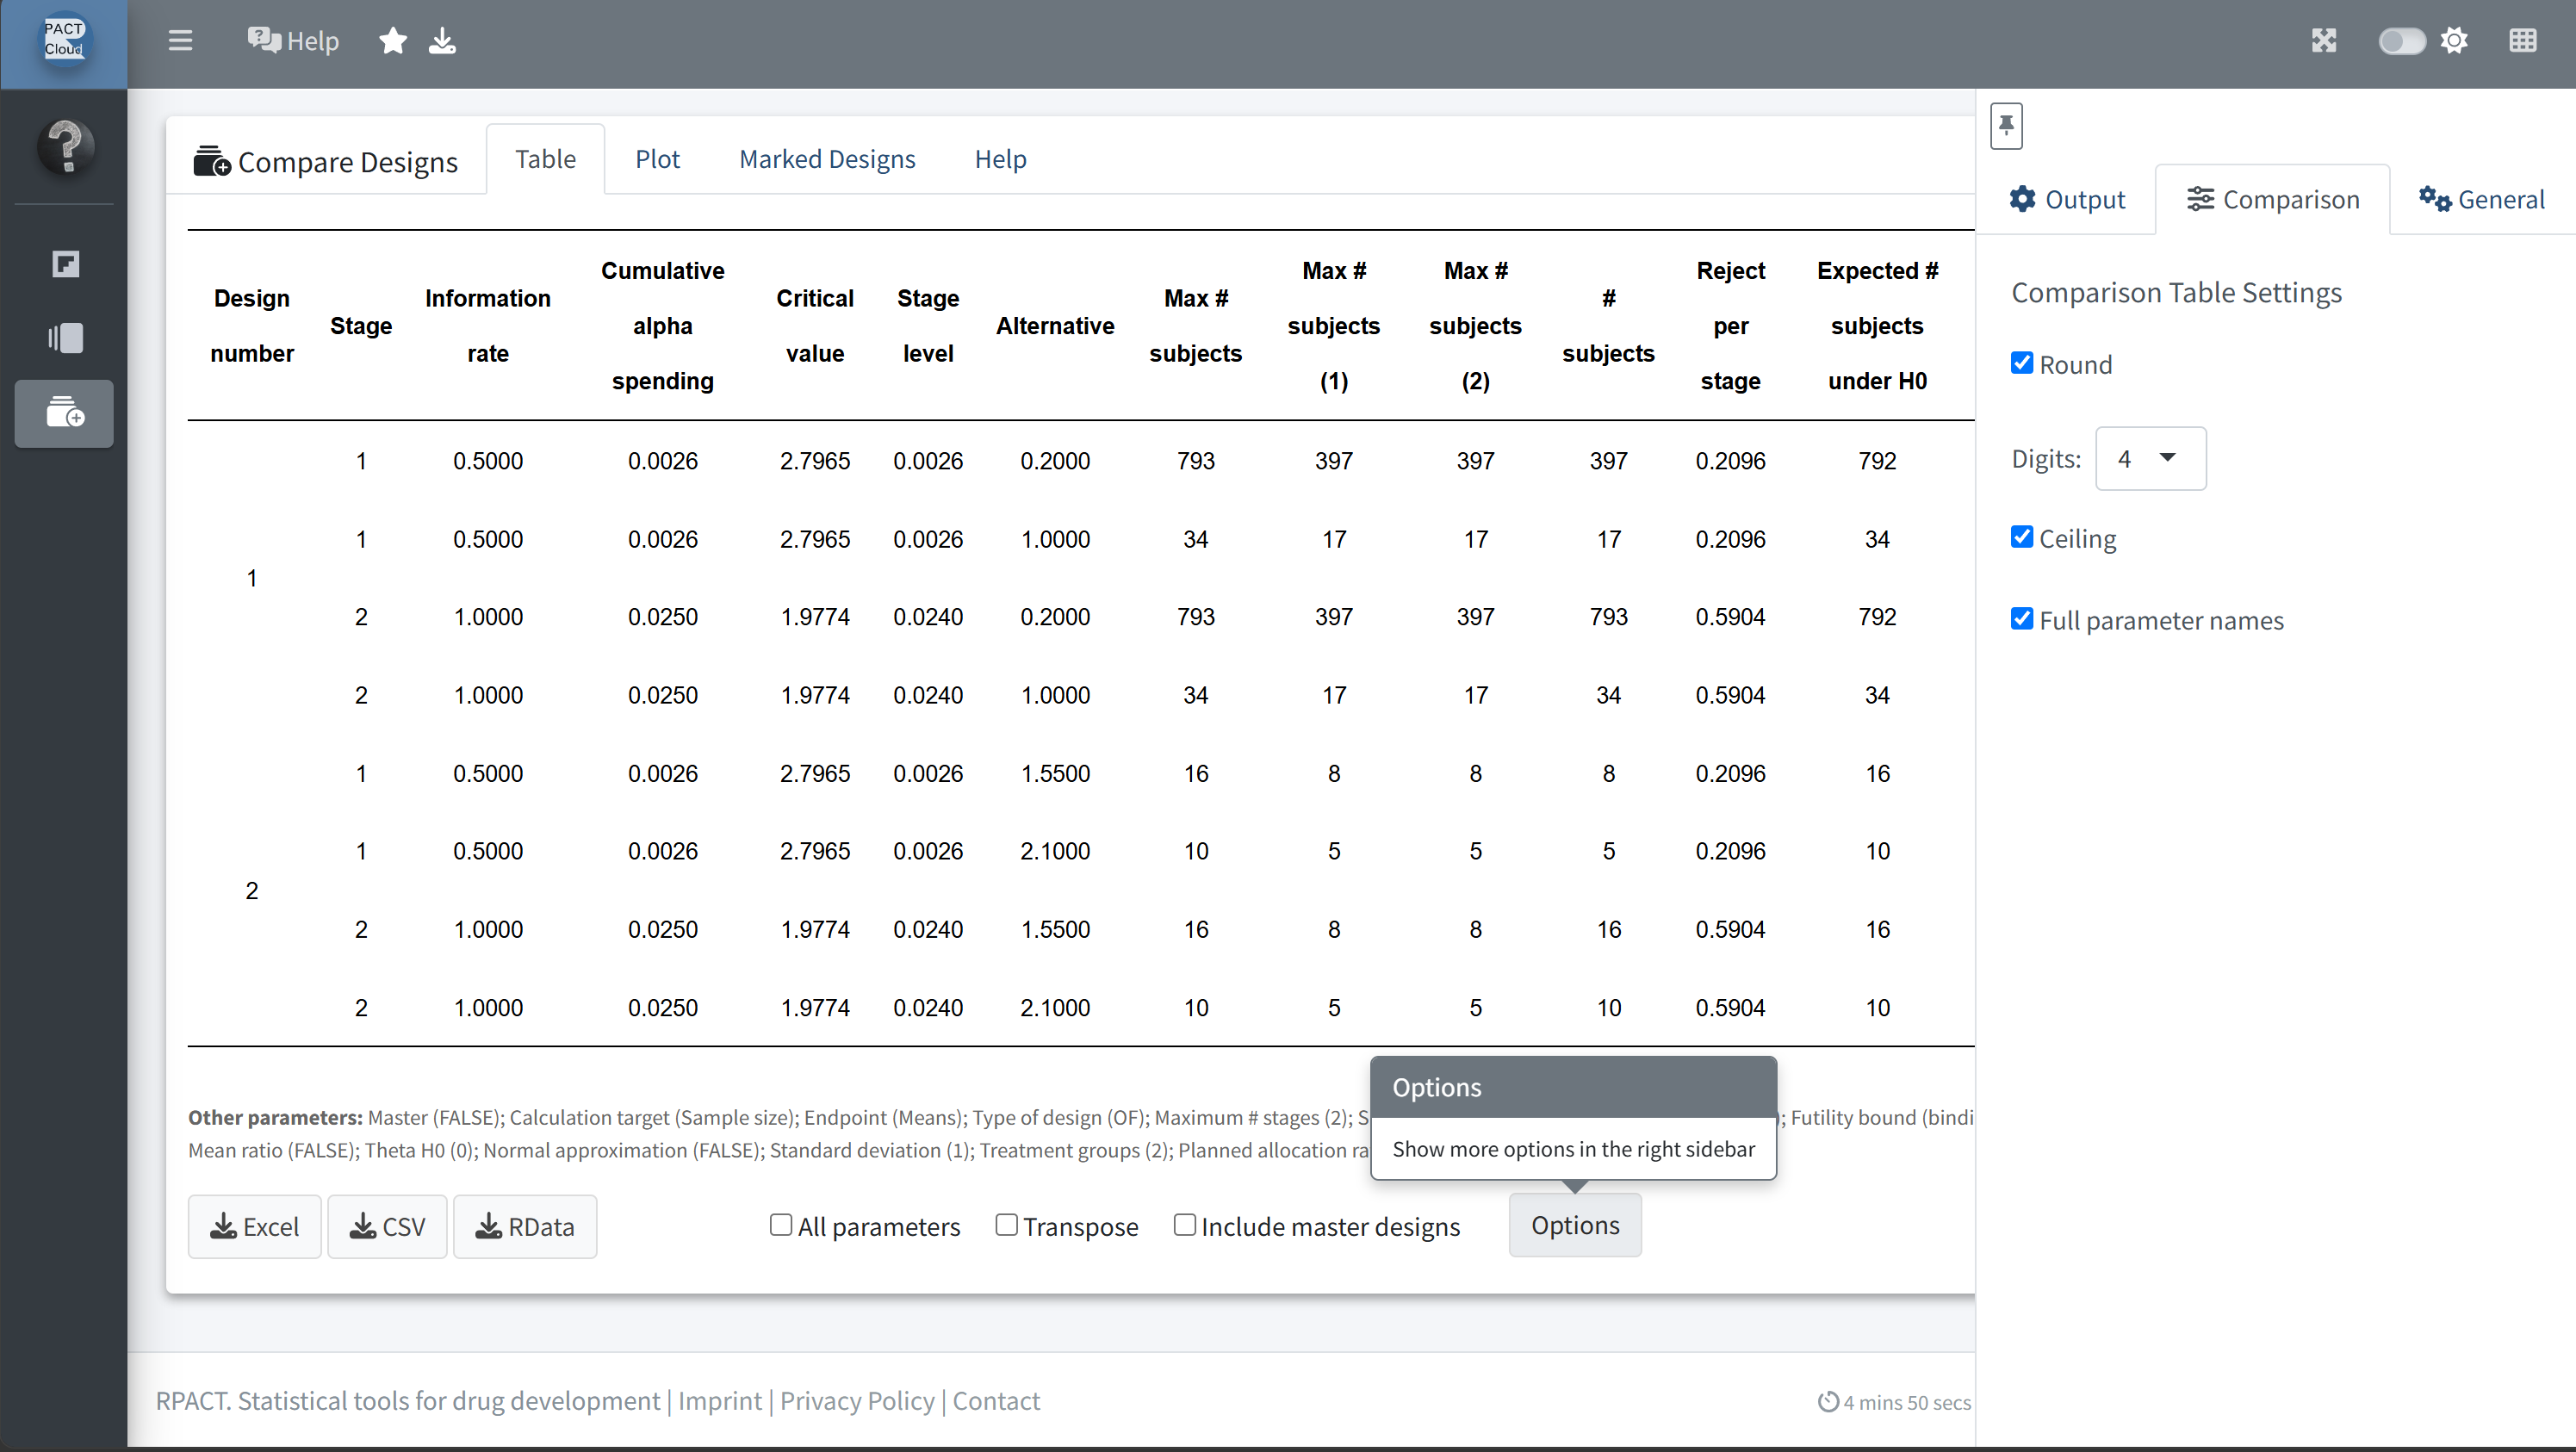Download table as Excel
The height and width of the screenshot is (1452, 2576).
pos(255,1227)
